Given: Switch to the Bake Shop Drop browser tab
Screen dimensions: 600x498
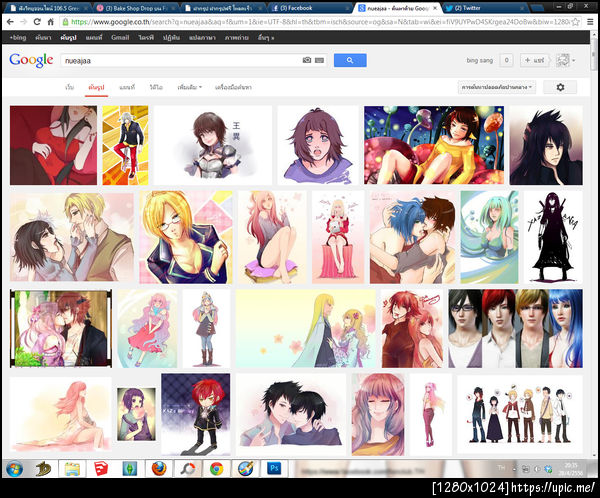Looking at the screenshot, I should [135, 8].
